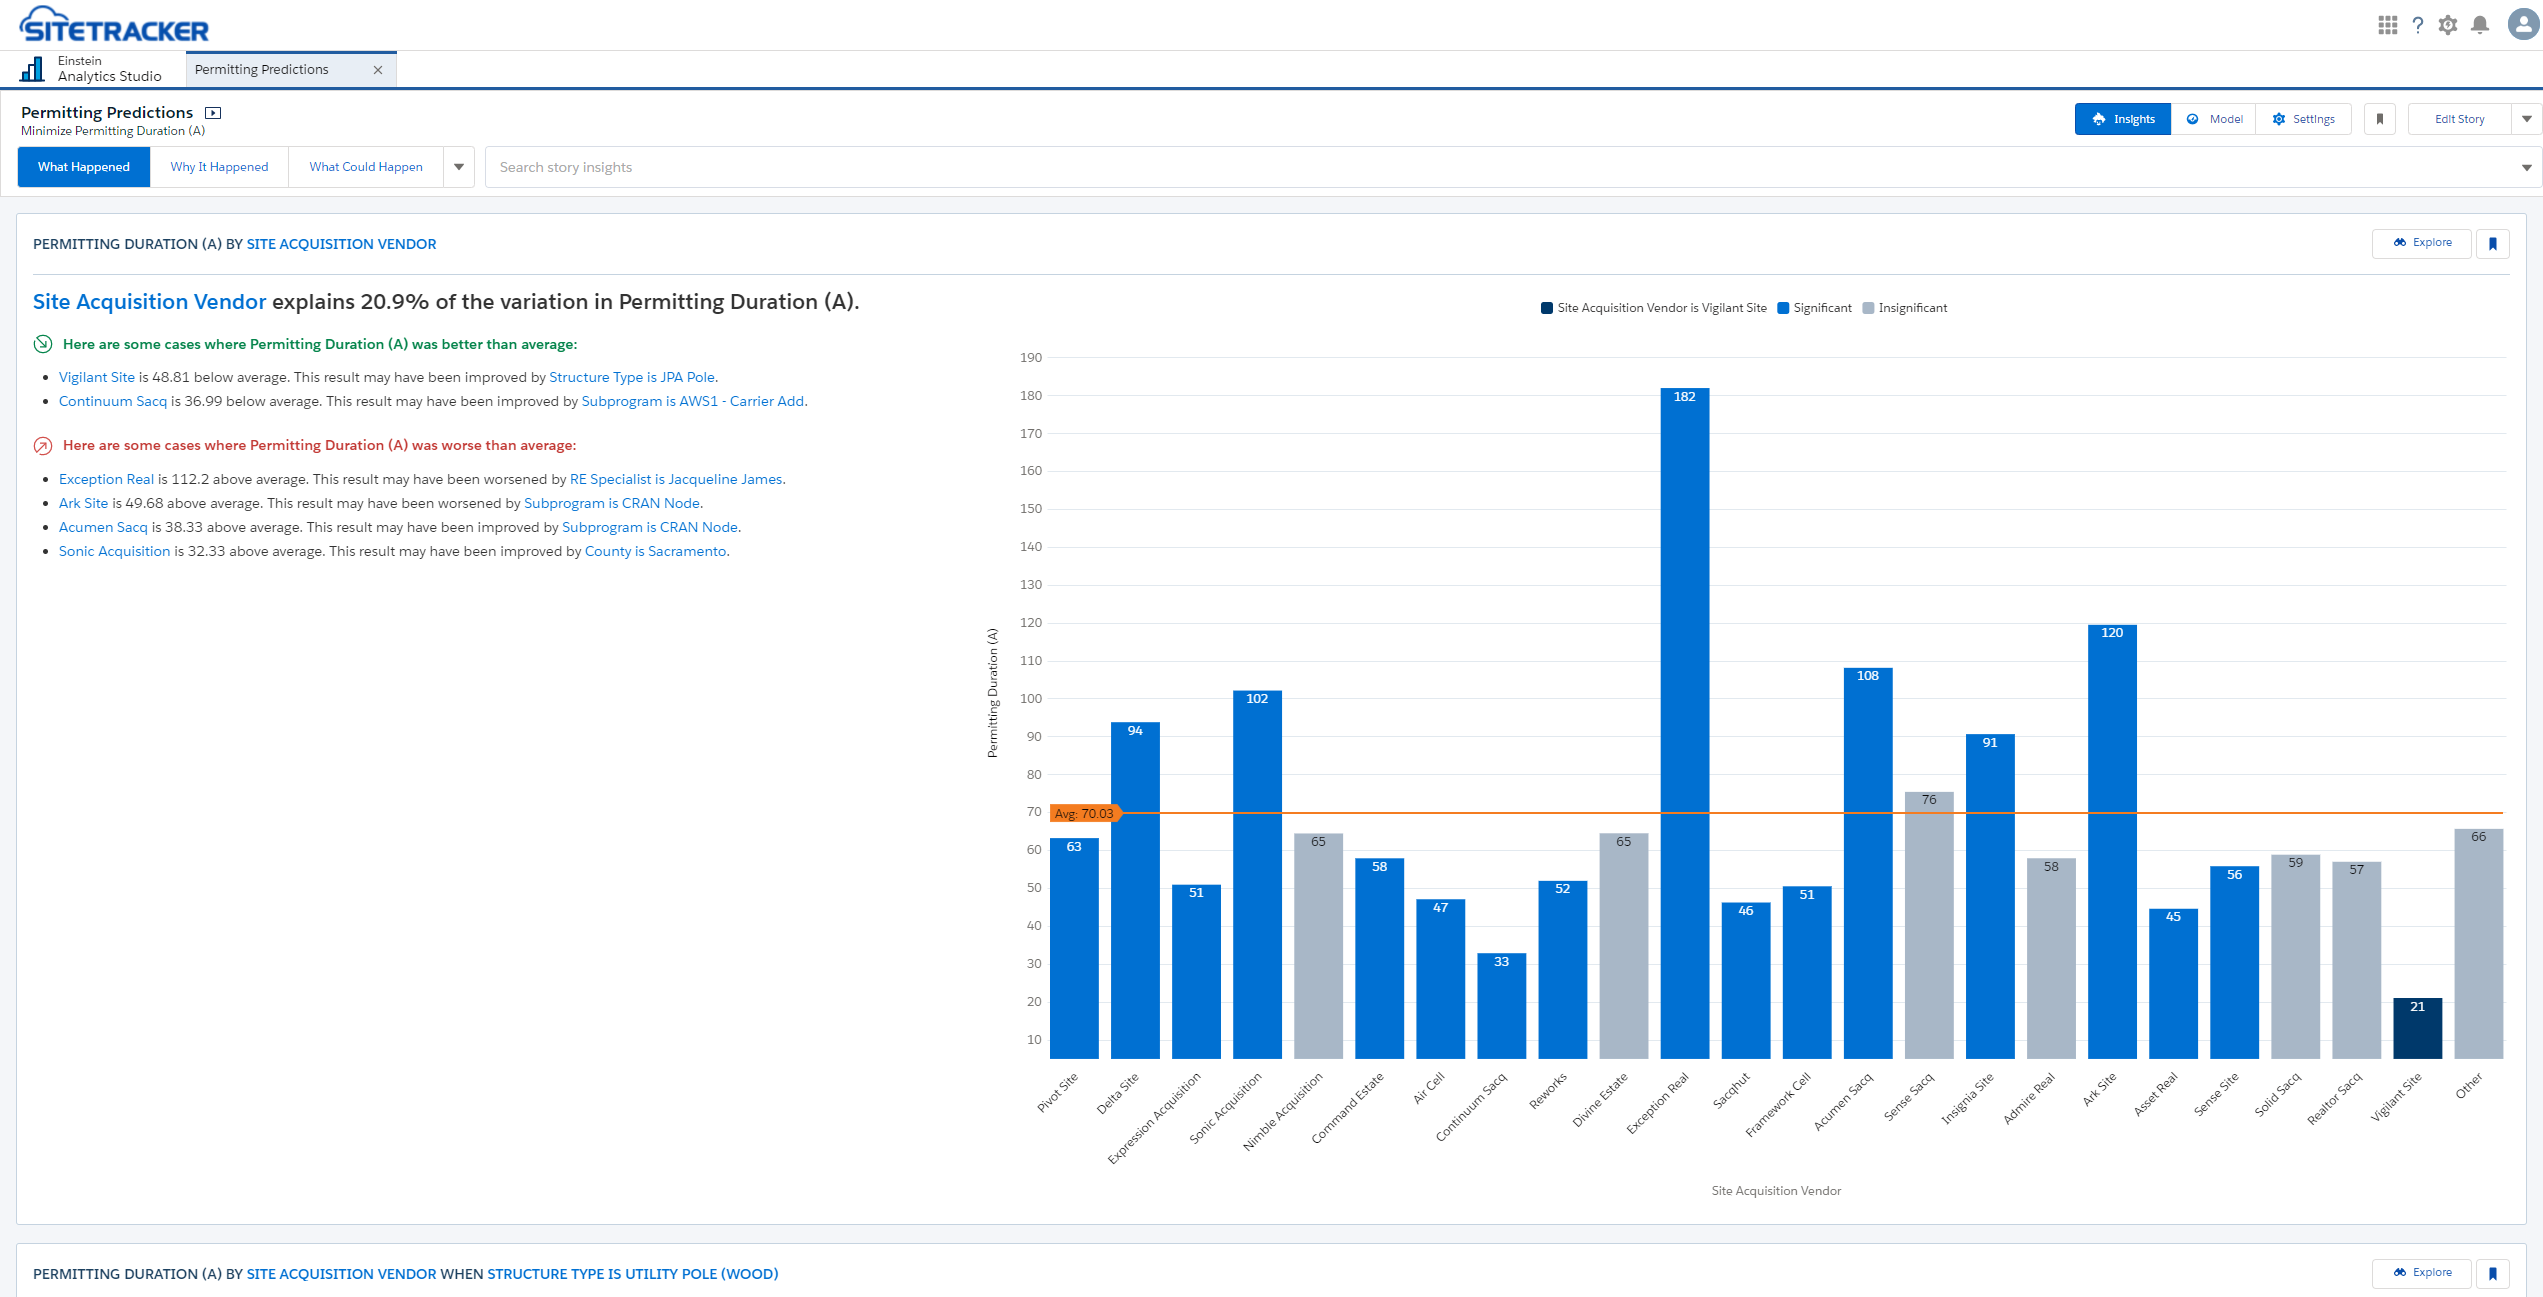This screenshot has height=1297, width=2543.
Task: Open the user profile avatar
Action: tap(2523, 25)
